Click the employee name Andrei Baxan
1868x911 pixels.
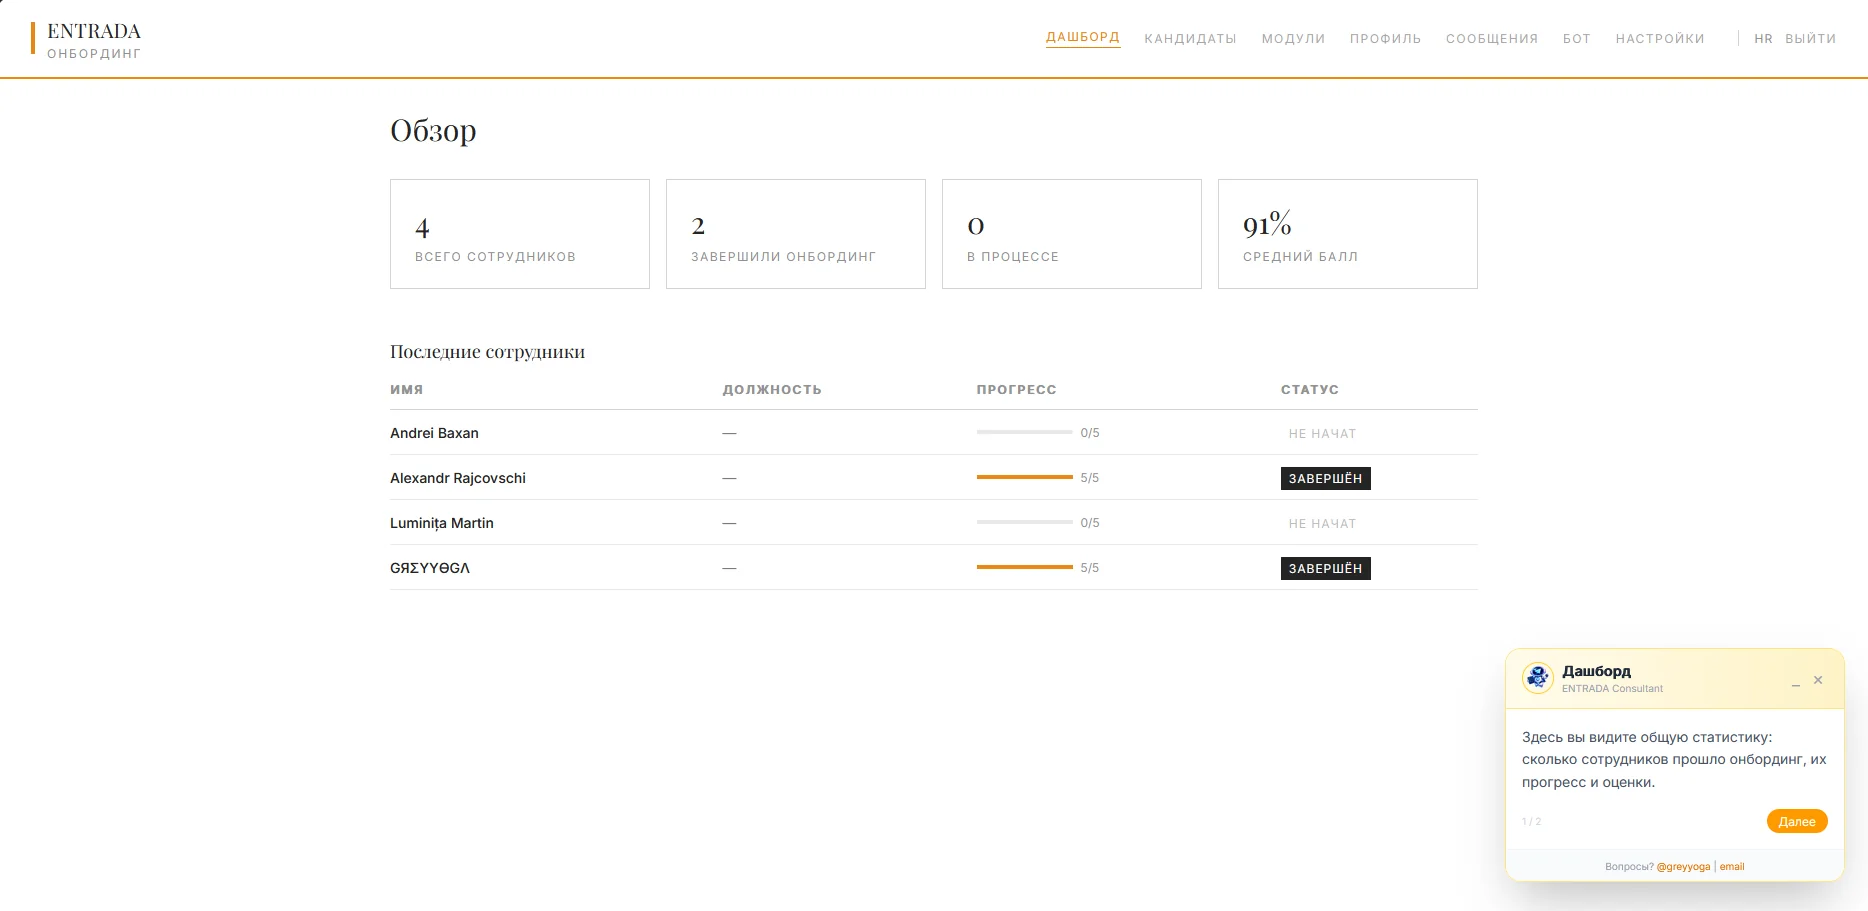point(434,433)
